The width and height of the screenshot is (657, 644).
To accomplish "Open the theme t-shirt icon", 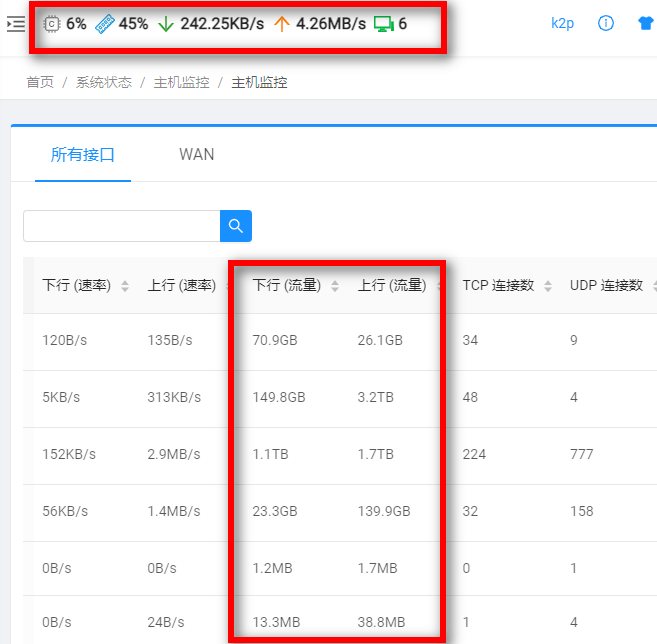I will pyautogui.click(x=646, y=24).
